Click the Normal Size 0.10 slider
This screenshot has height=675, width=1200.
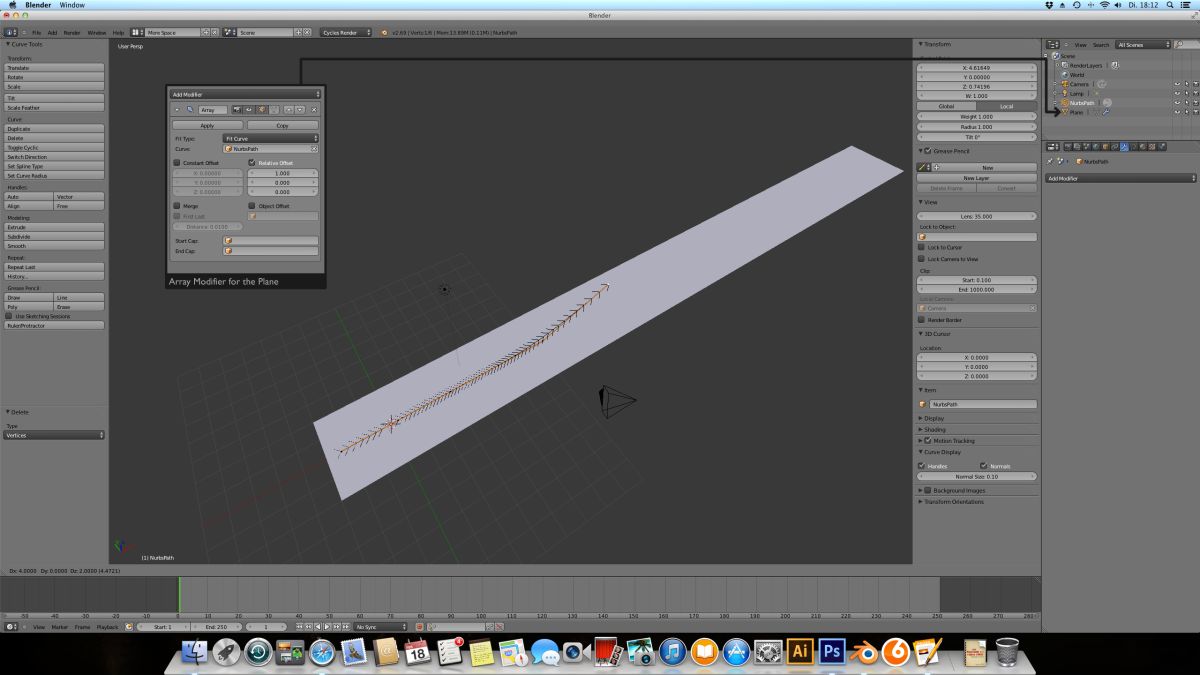[977, 477]
